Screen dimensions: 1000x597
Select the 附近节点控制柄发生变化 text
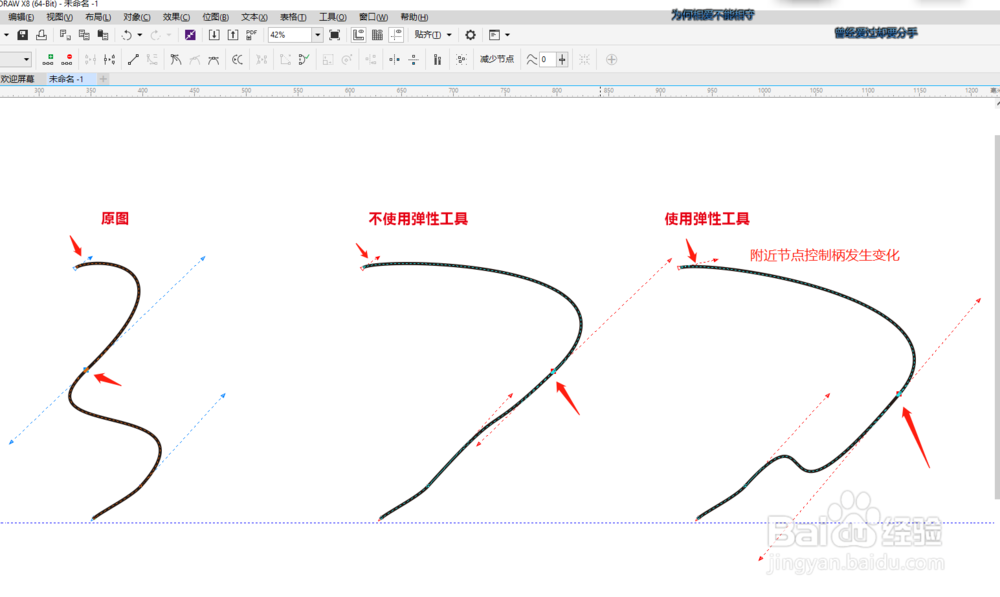(825, 255)
